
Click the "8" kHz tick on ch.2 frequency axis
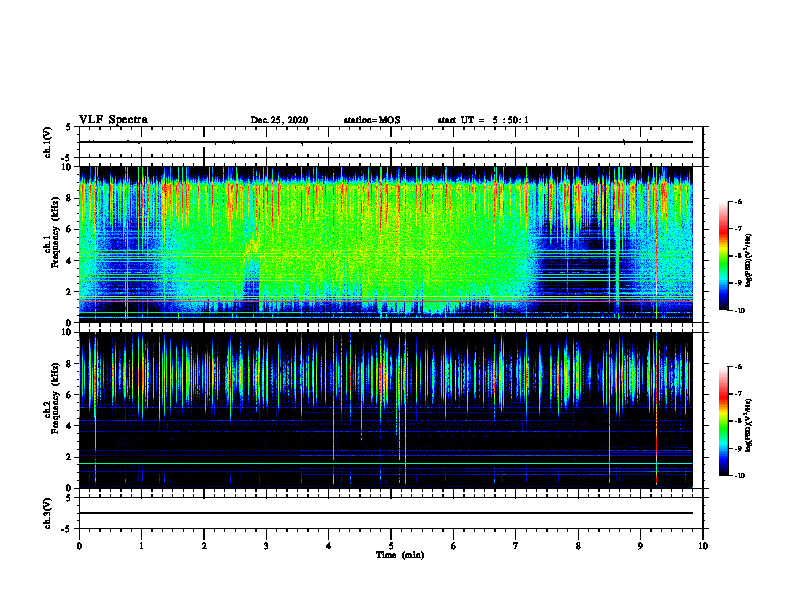pos(70,364)
